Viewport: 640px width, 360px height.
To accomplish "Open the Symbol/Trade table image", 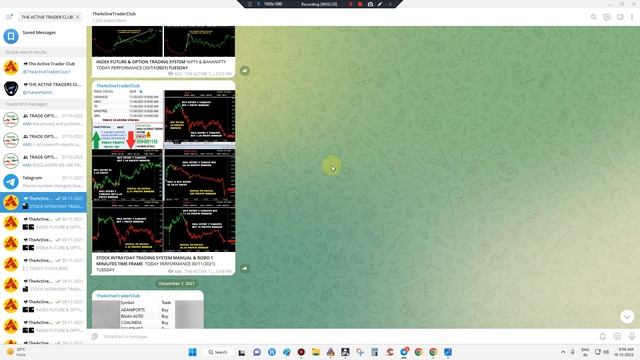I will [x=147, y=314].
